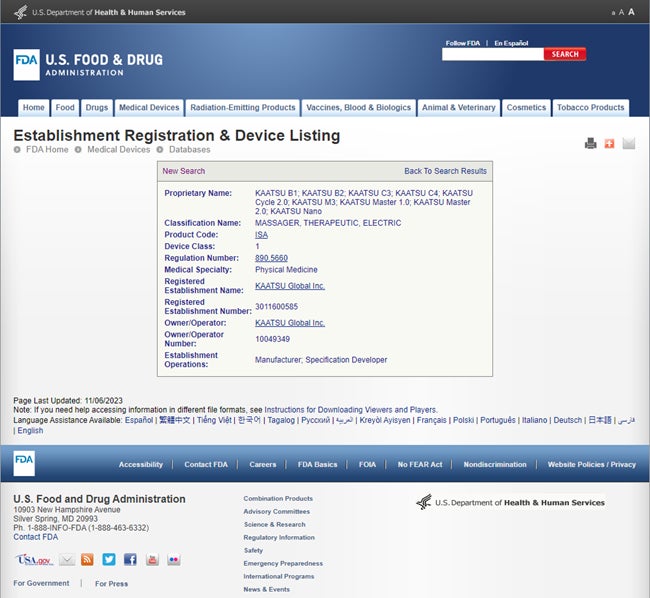Open Accessibility footer link
This screenshot has height=598, width=650.
point(141,465)
